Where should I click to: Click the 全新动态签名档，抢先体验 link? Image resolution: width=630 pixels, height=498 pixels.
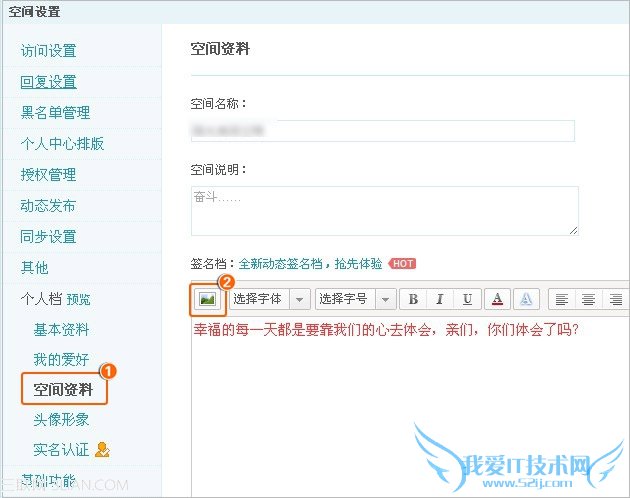pyautogui.click(x=310, y=264)
